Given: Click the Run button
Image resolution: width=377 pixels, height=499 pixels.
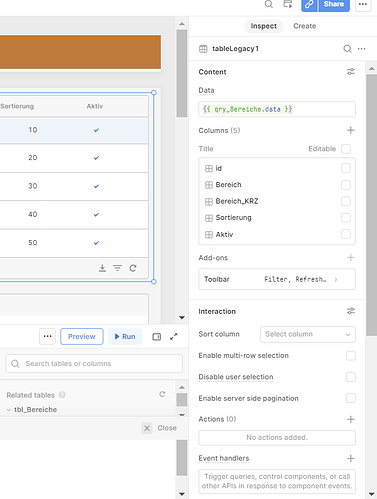Looking at the screenshot, I should coord(125,337).
